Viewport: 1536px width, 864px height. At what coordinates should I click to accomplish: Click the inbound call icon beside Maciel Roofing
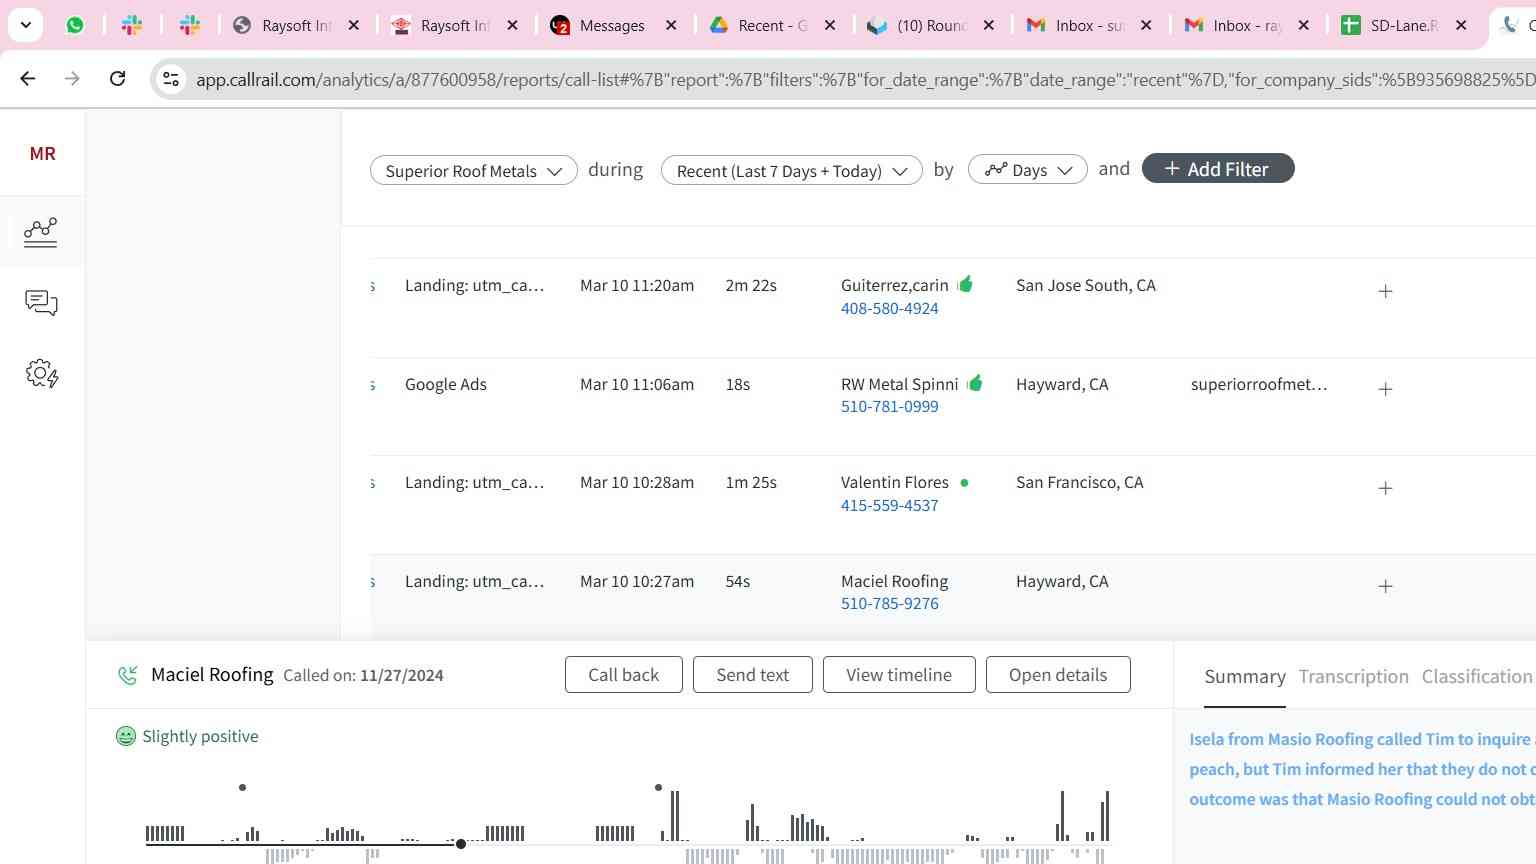click(x=128, y=676)
